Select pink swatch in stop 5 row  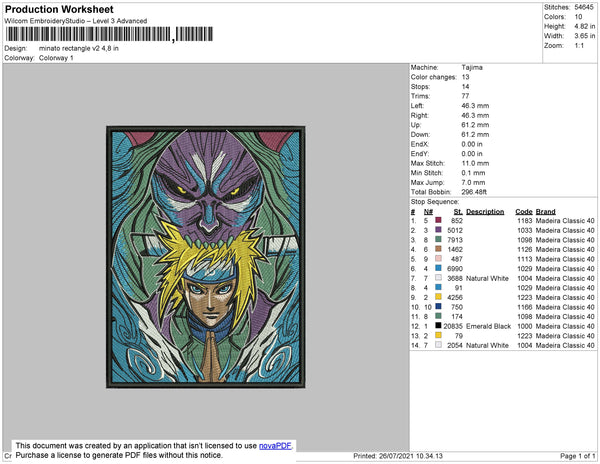[438, 259]
